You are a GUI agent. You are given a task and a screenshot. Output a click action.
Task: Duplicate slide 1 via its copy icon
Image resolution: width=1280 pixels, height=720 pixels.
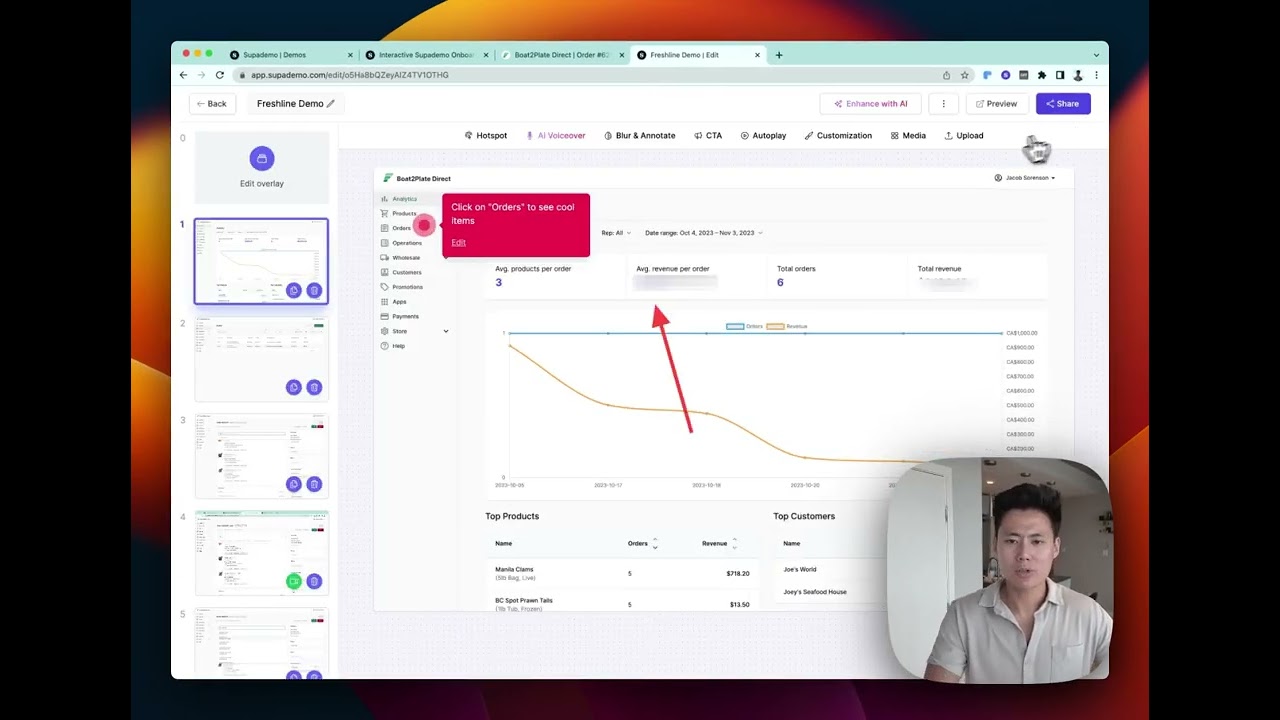293,290
